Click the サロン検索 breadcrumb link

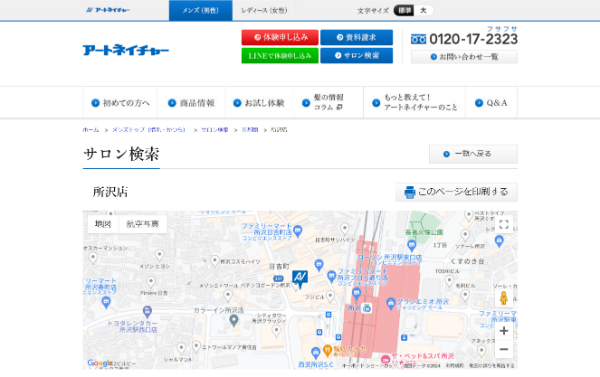(x=215, y=130)
